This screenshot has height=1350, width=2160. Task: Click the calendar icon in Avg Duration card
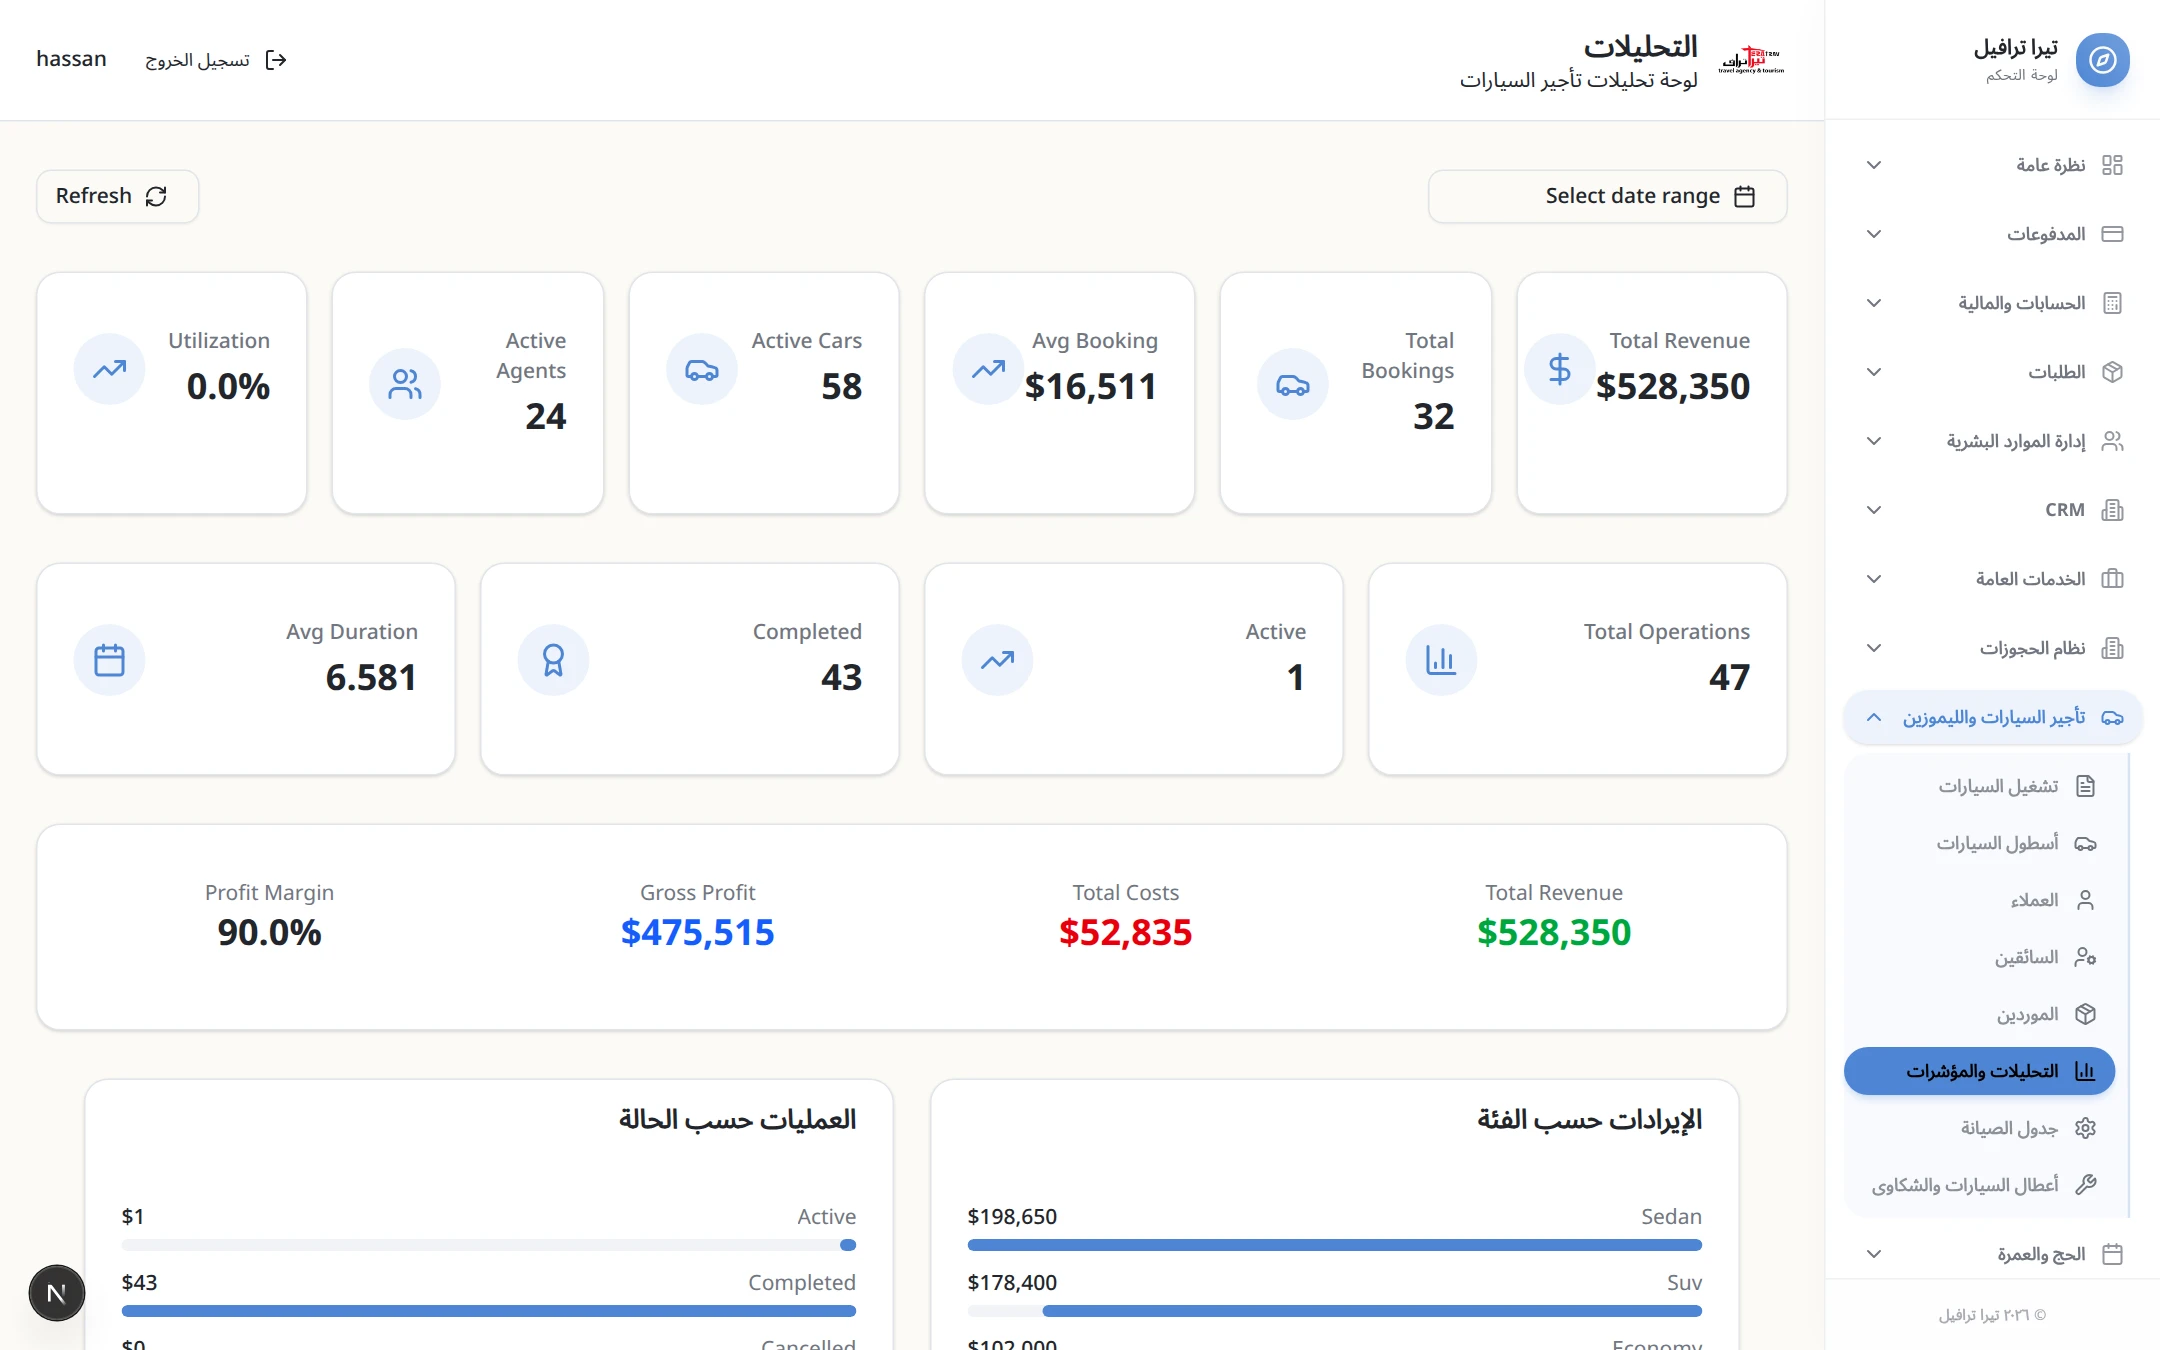pyautogui.click(x=109, y=660)
